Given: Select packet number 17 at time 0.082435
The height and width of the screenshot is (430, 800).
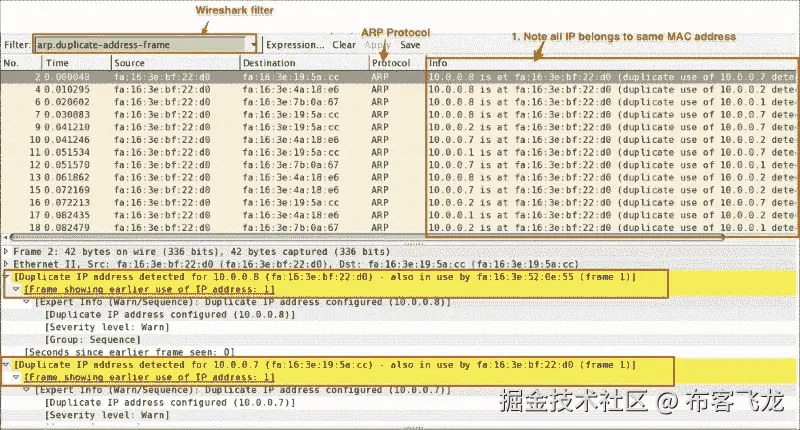Looking at the screenshot, I should click(399, 215).
